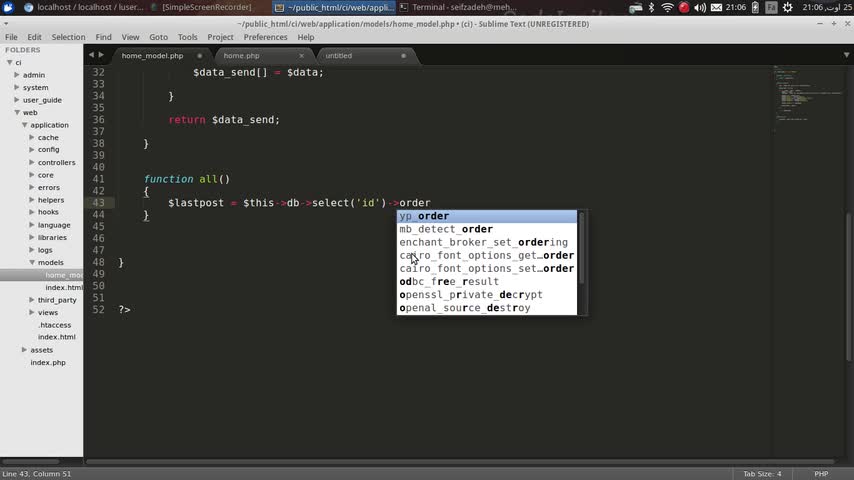
Task: Collapse the web folder
Action: point(17,112)
